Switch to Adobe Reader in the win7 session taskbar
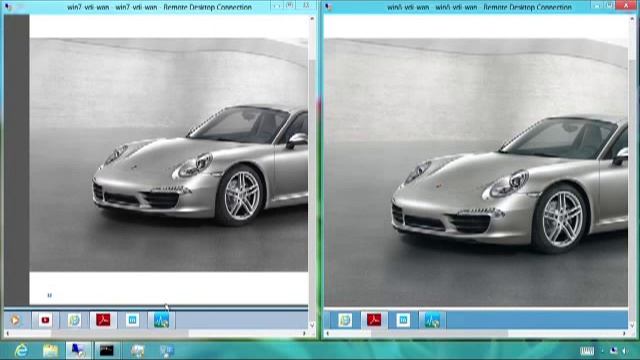The image size is (640, 360). pyautogui.click(x=103, y=320)
